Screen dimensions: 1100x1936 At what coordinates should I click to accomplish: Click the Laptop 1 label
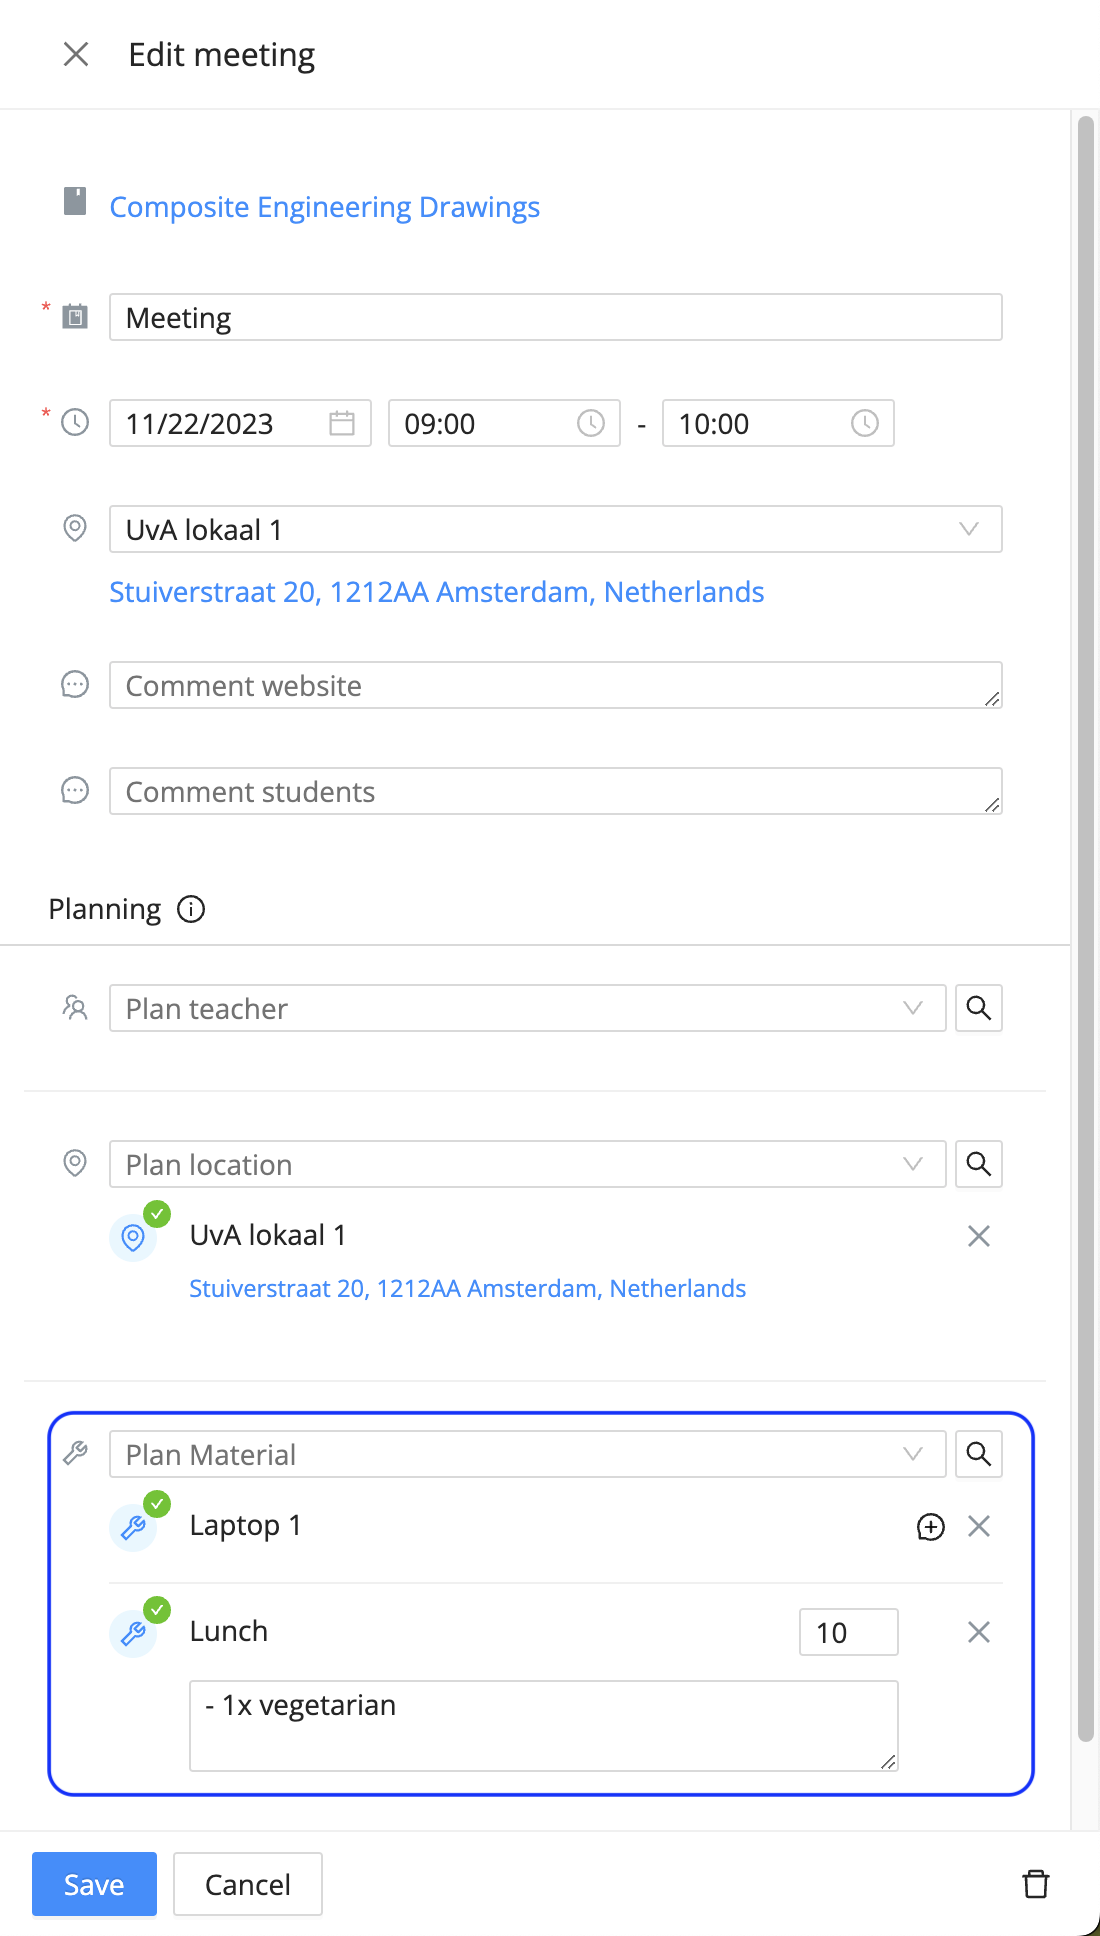coord(245,1525)
